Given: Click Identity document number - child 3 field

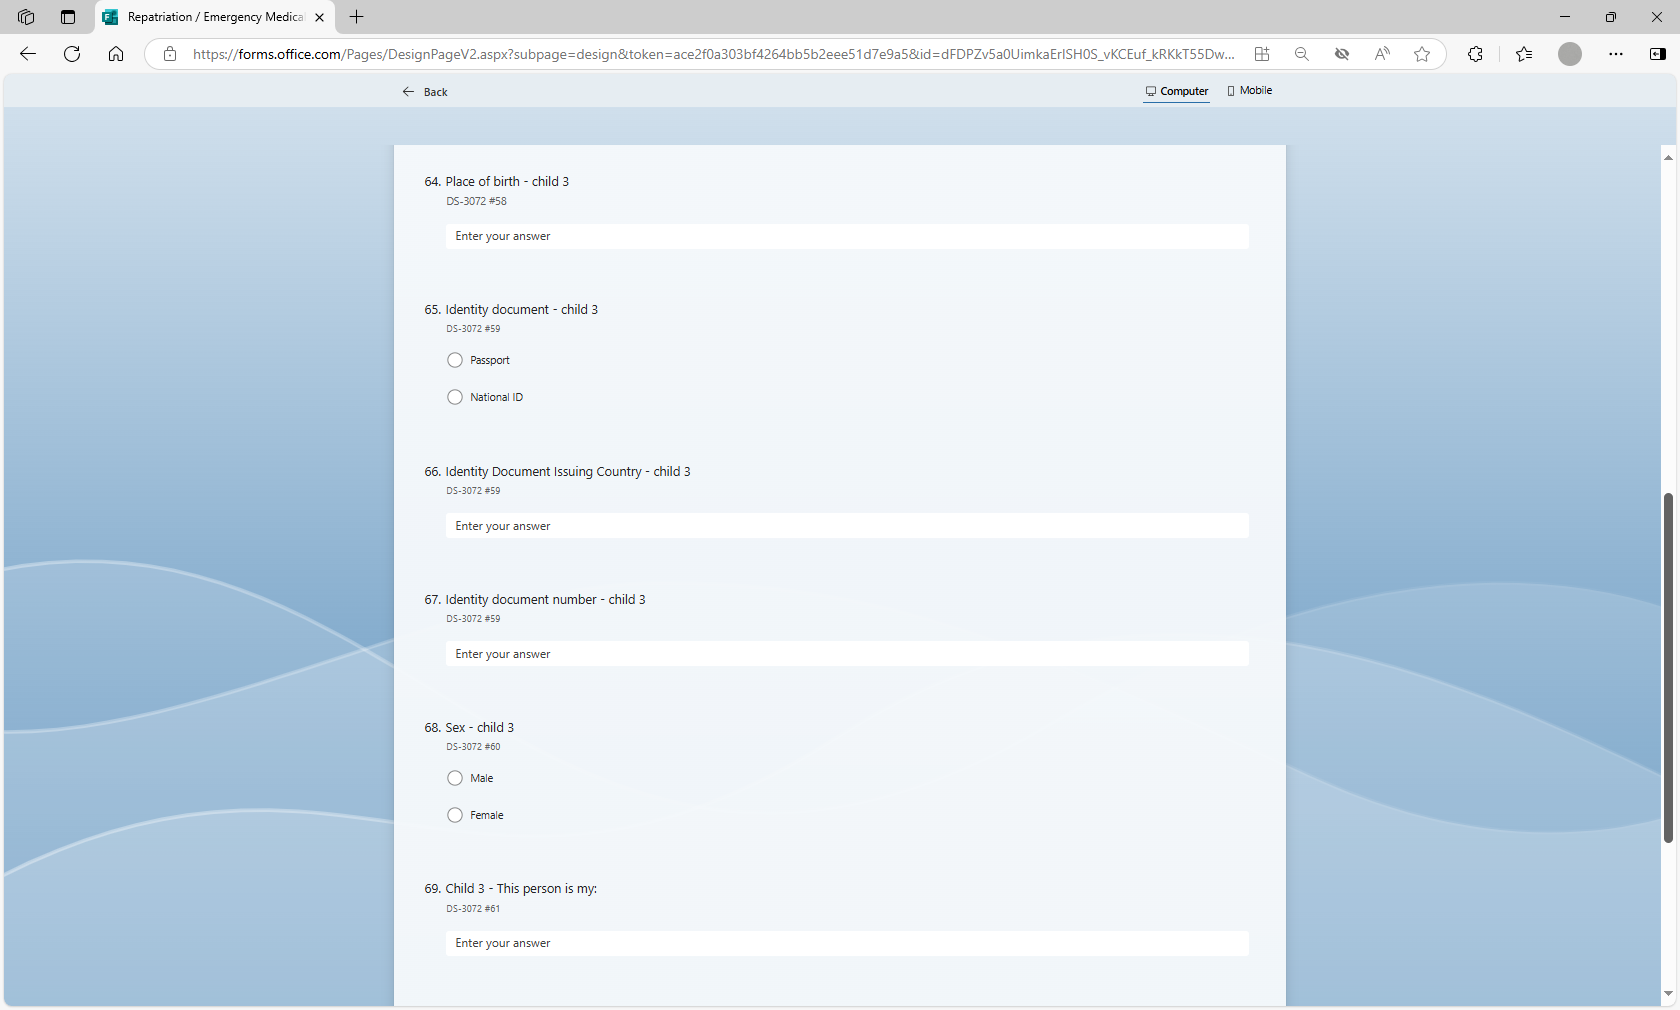Looking at the screenshot, I should click(x=847, y=654).
